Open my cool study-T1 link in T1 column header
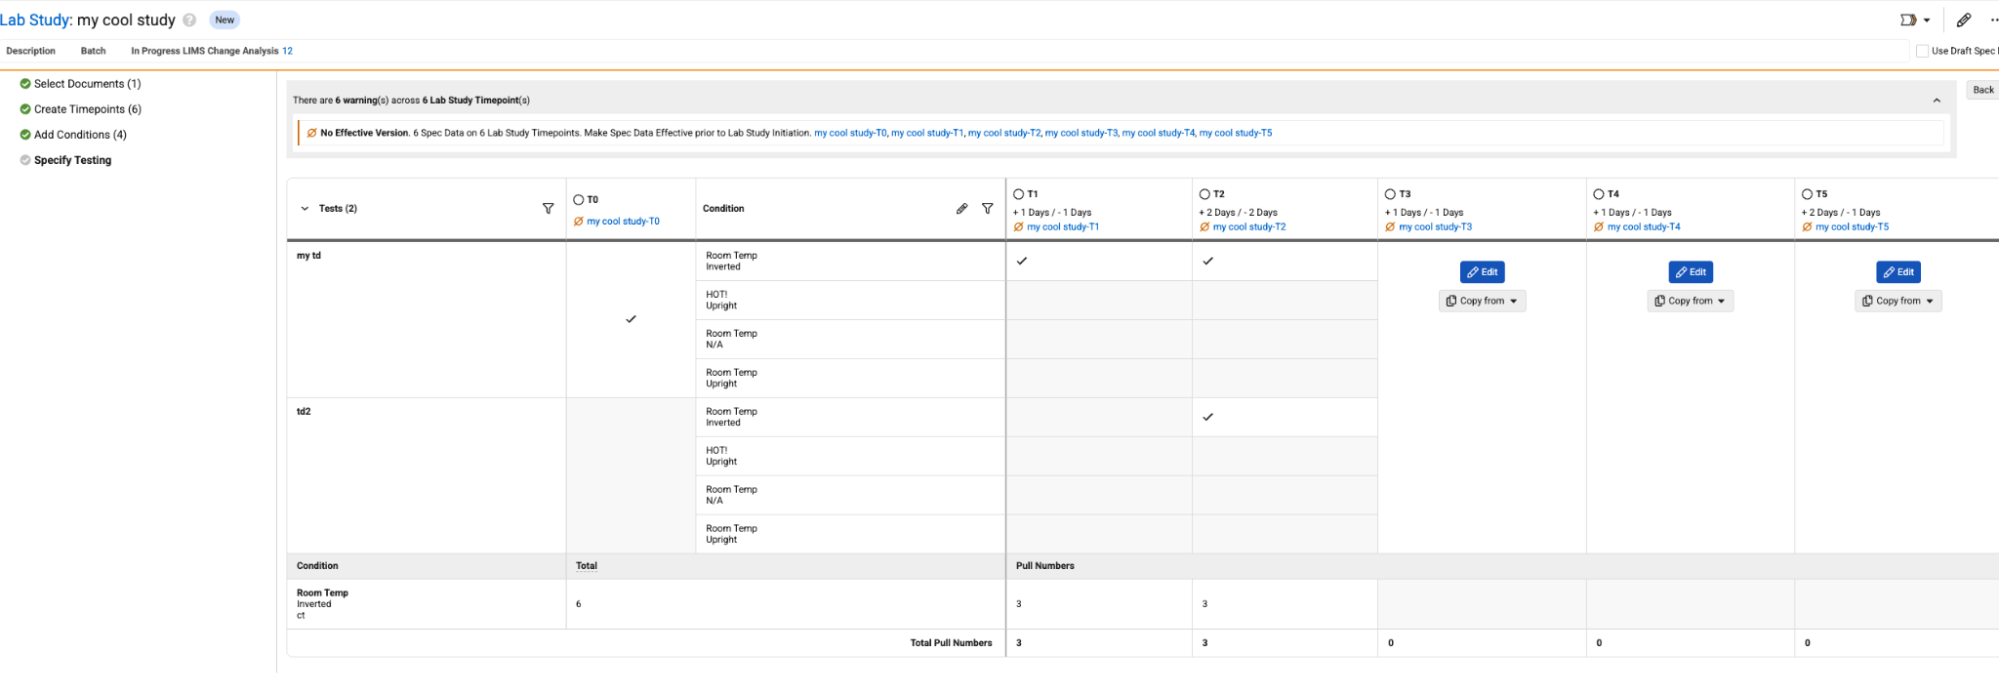 click(1062, 227)
